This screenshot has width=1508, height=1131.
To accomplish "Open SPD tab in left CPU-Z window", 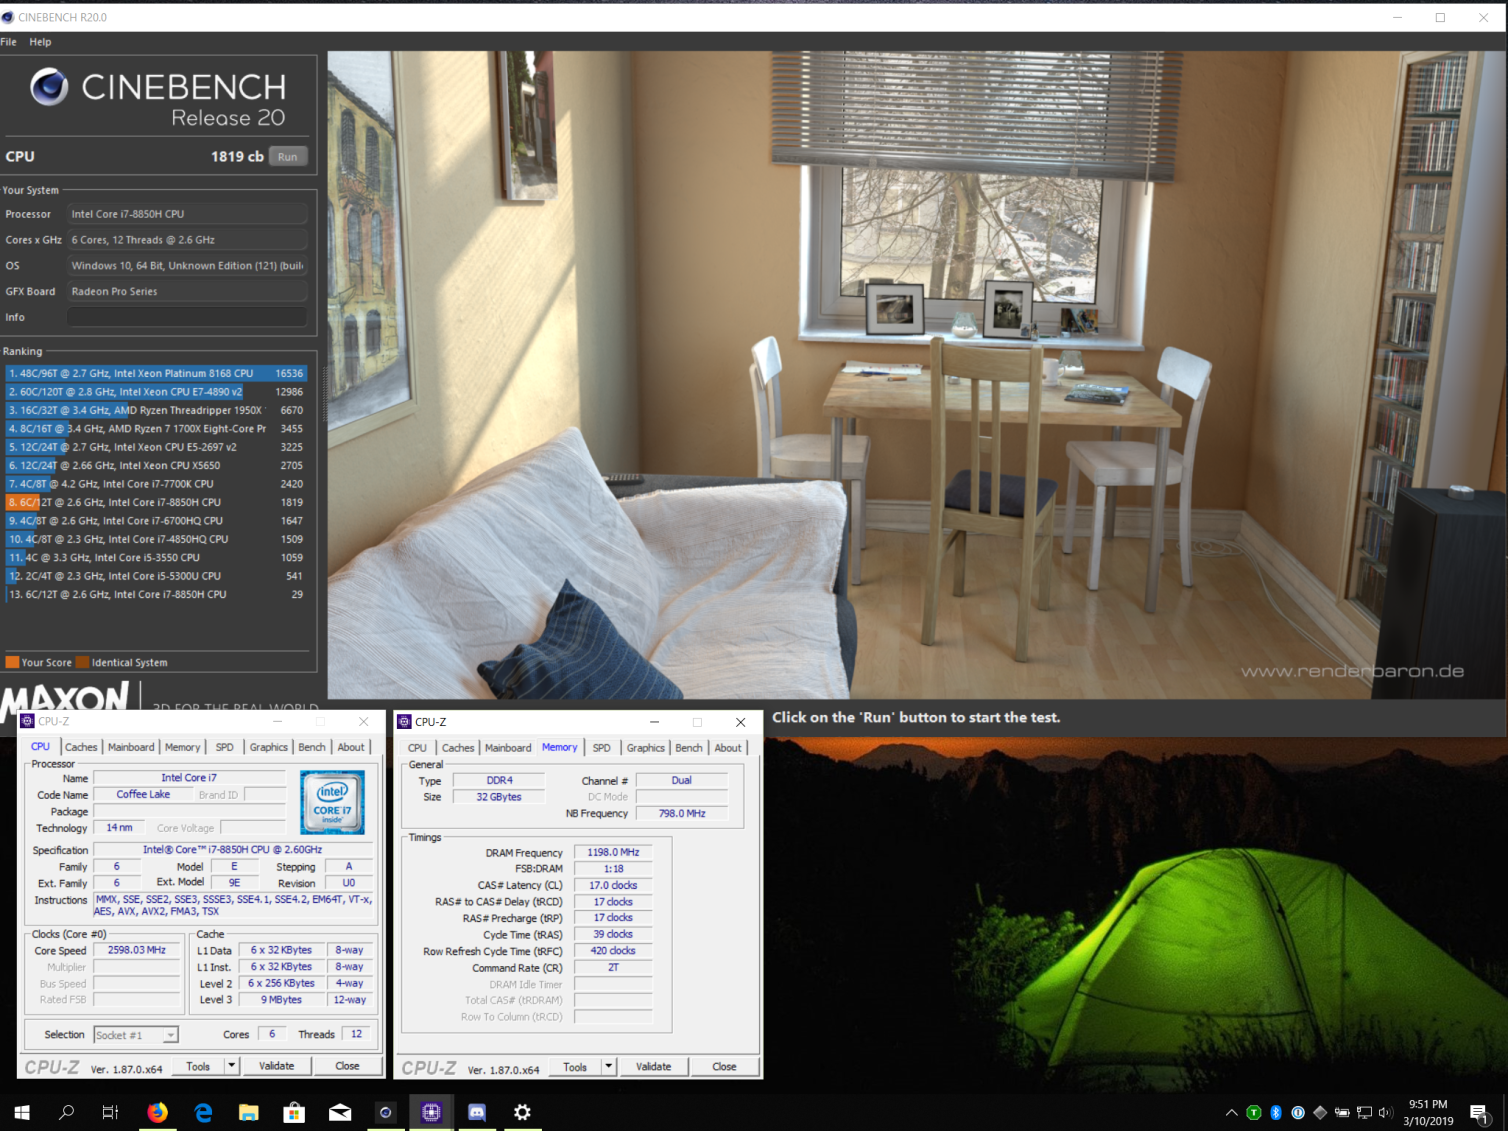I will [x=225, y=747].
